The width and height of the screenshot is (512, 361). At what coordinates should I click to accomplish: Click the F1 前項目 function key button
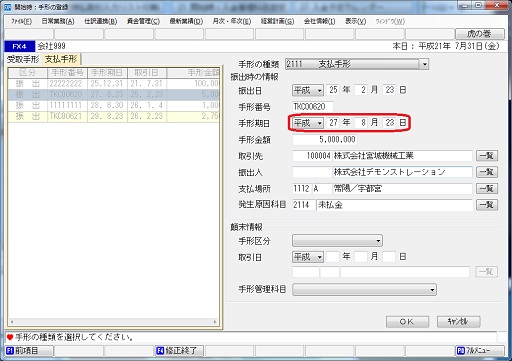point(29,351)
